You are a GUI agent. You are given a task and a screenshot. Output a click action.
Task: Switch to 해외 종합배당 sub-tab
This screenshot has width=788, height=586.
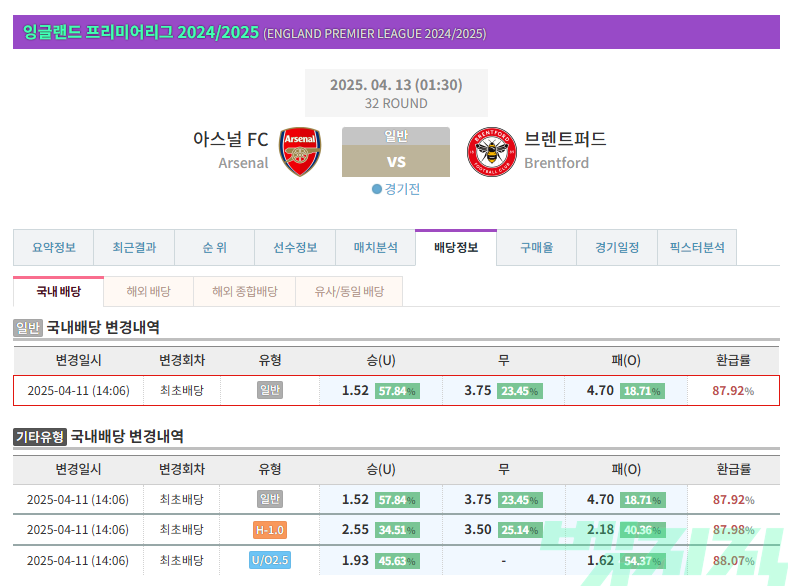click(x=245, y=291)
